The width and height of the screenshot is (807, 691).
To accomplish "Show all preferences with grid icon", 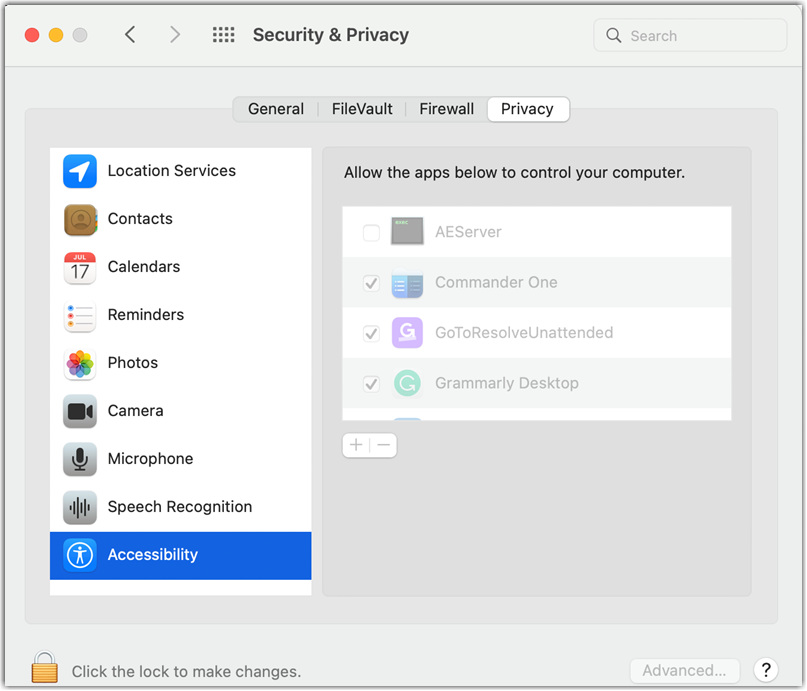I will (224, 35).
